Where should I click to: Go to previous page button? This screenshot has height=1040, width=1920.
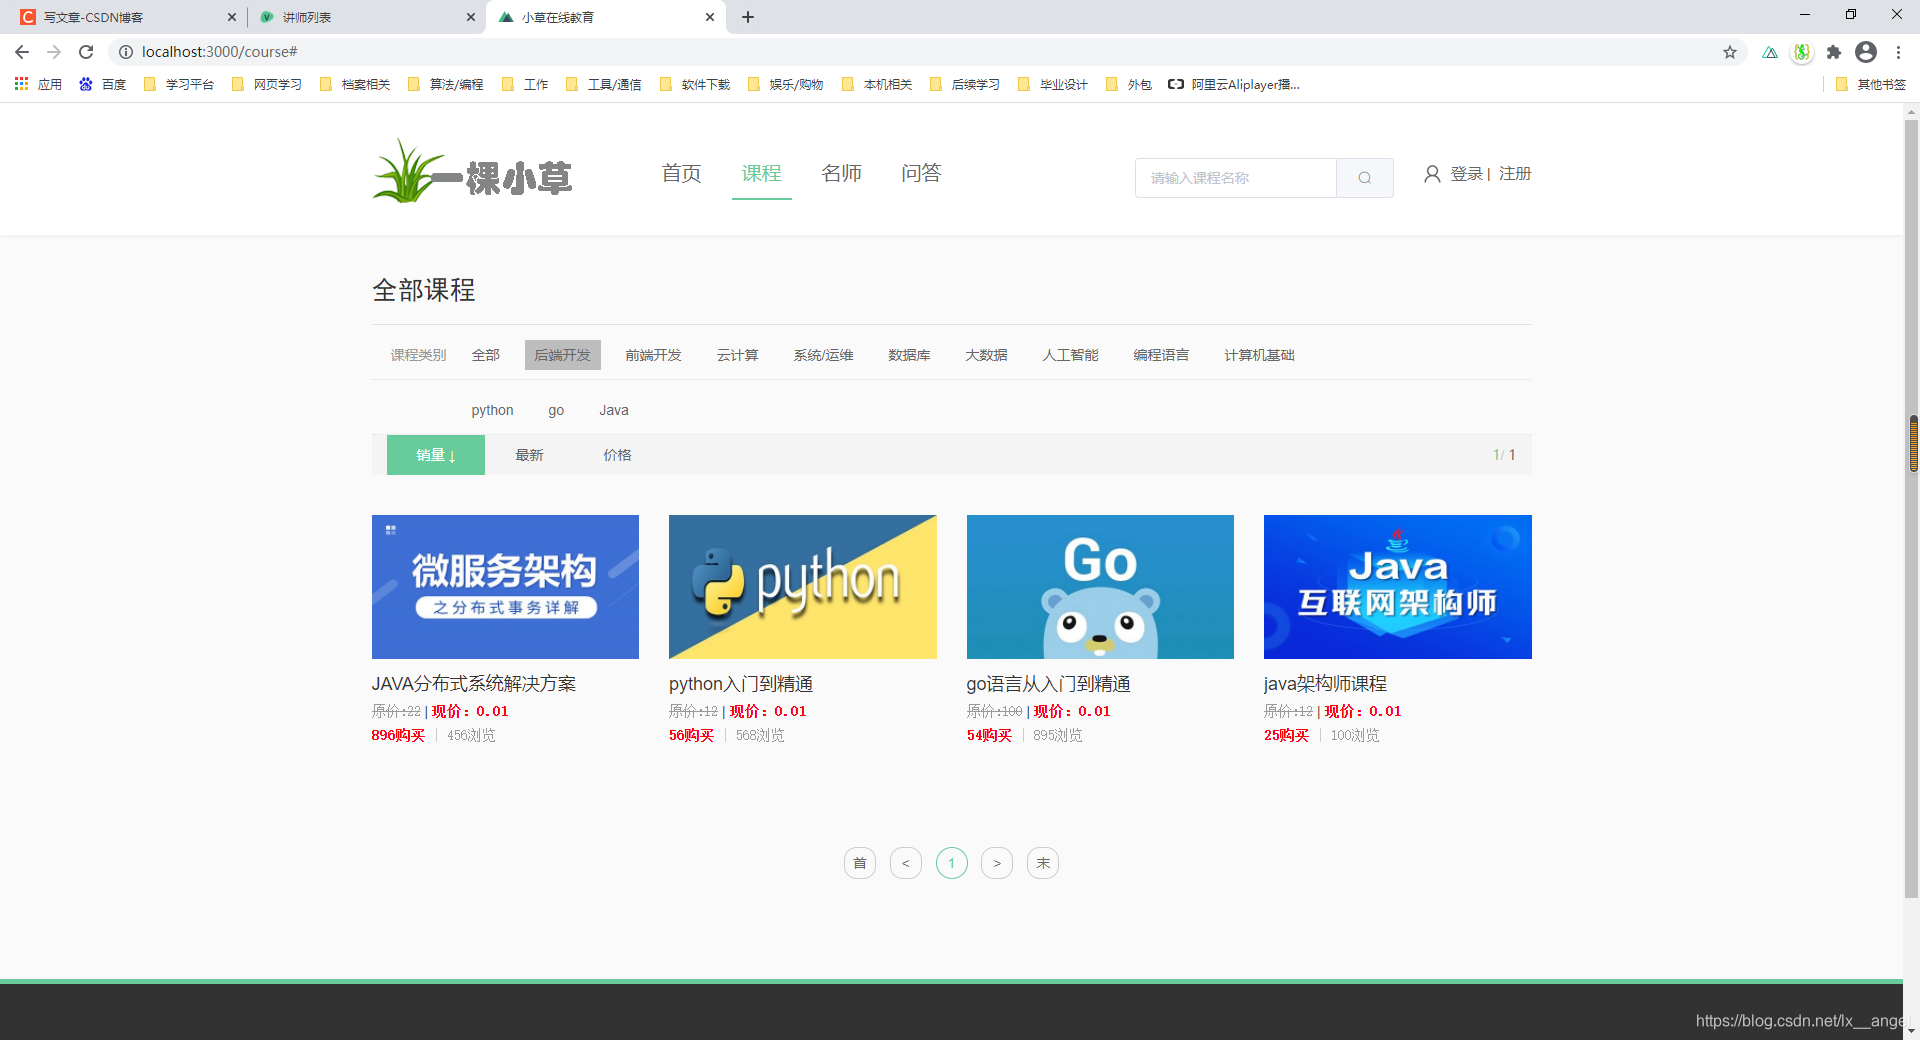pyautogui.click(x=906, y=863)
